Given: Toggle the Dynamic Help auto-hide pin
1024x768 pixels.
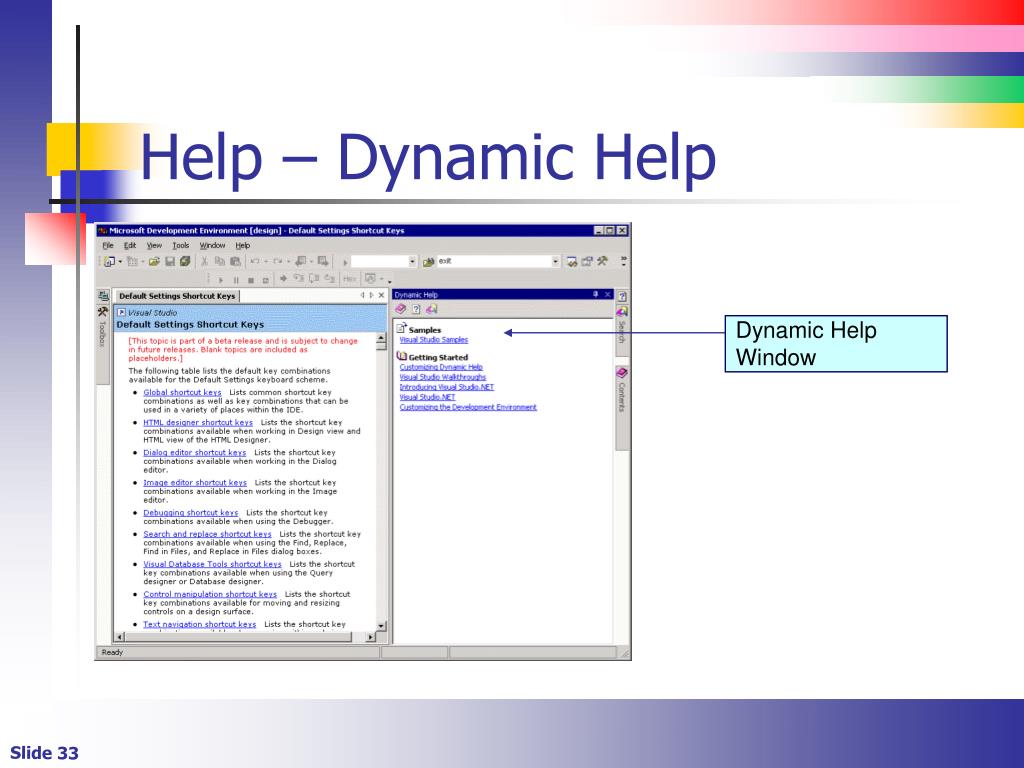Looking at the screenshot, I should (595, 295).
